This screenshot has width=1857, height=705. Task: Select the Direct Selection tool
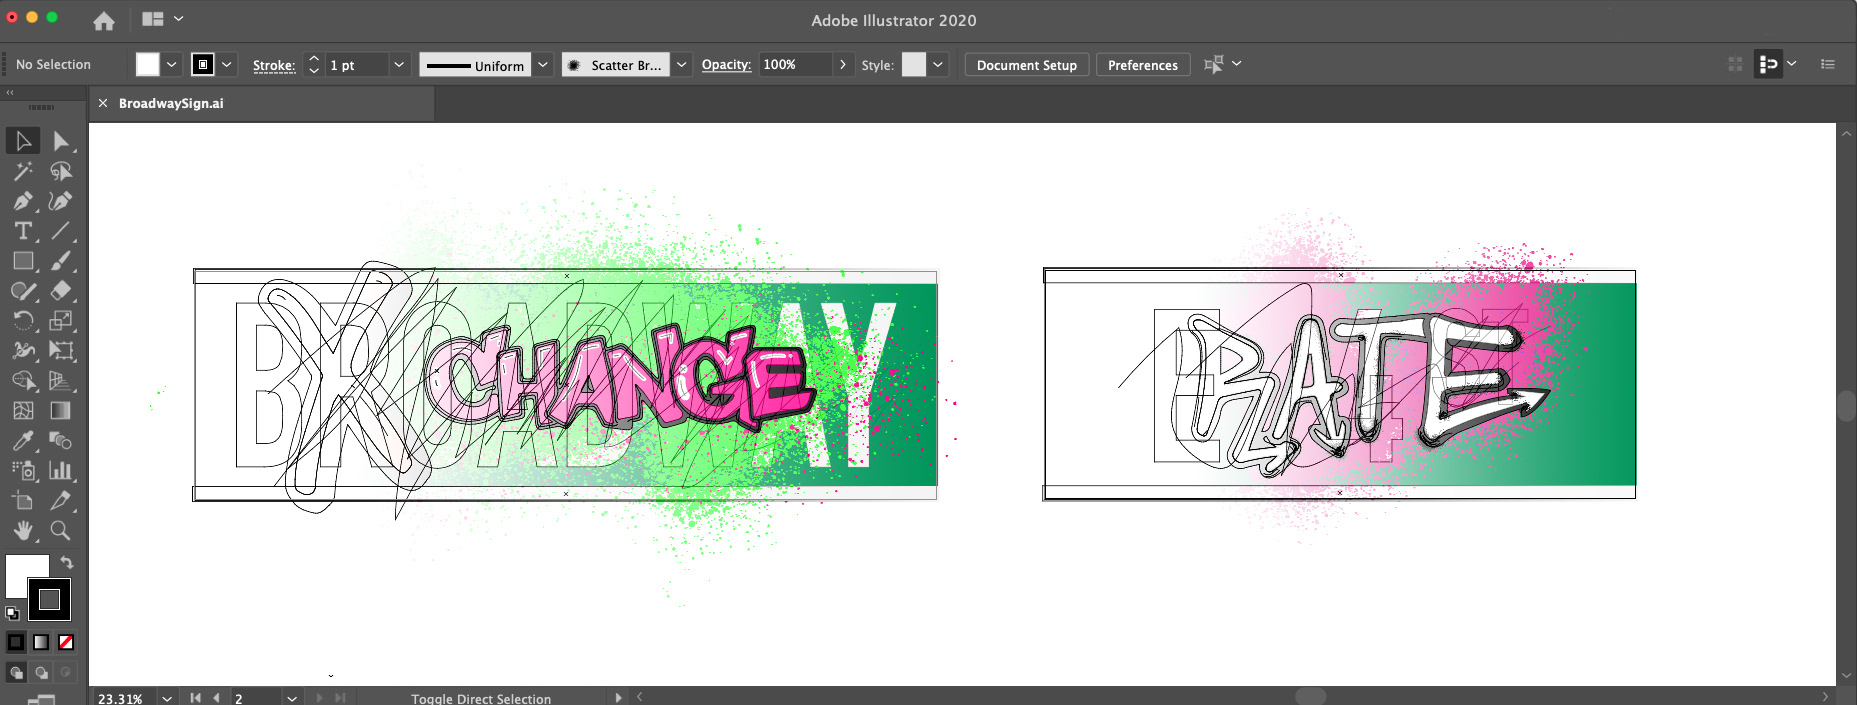(x=61, y=141)
